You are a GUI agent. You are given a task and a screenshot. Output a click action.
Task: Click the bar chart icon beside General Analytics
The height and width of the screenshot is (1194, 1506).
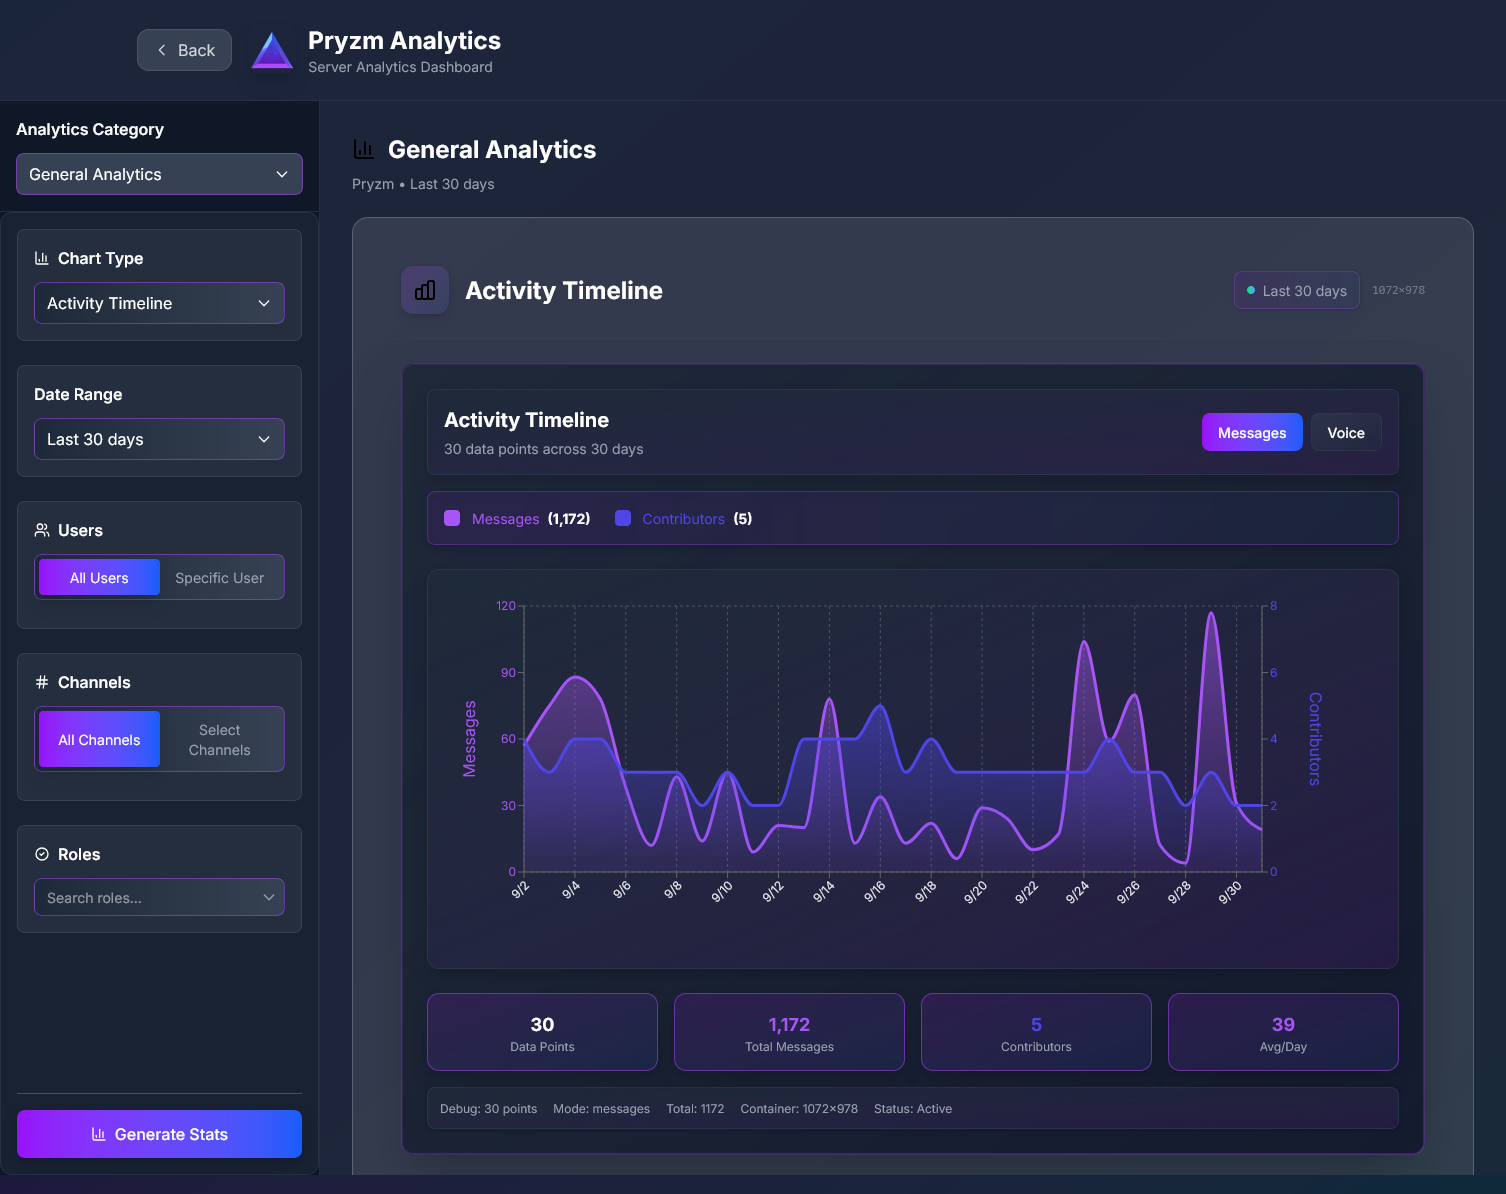click(x=363, y=148)
